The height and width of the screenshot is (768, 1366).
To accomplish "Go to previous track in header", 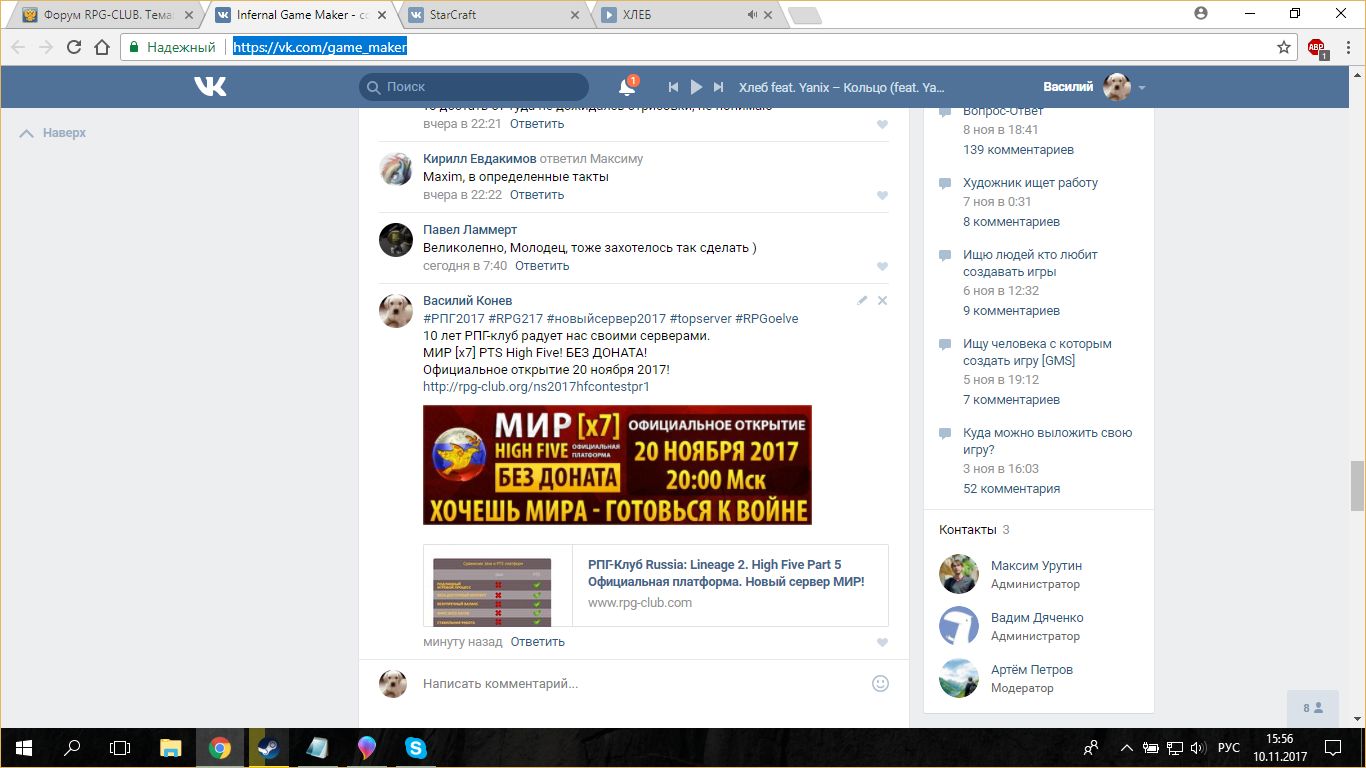I will 674,87.
